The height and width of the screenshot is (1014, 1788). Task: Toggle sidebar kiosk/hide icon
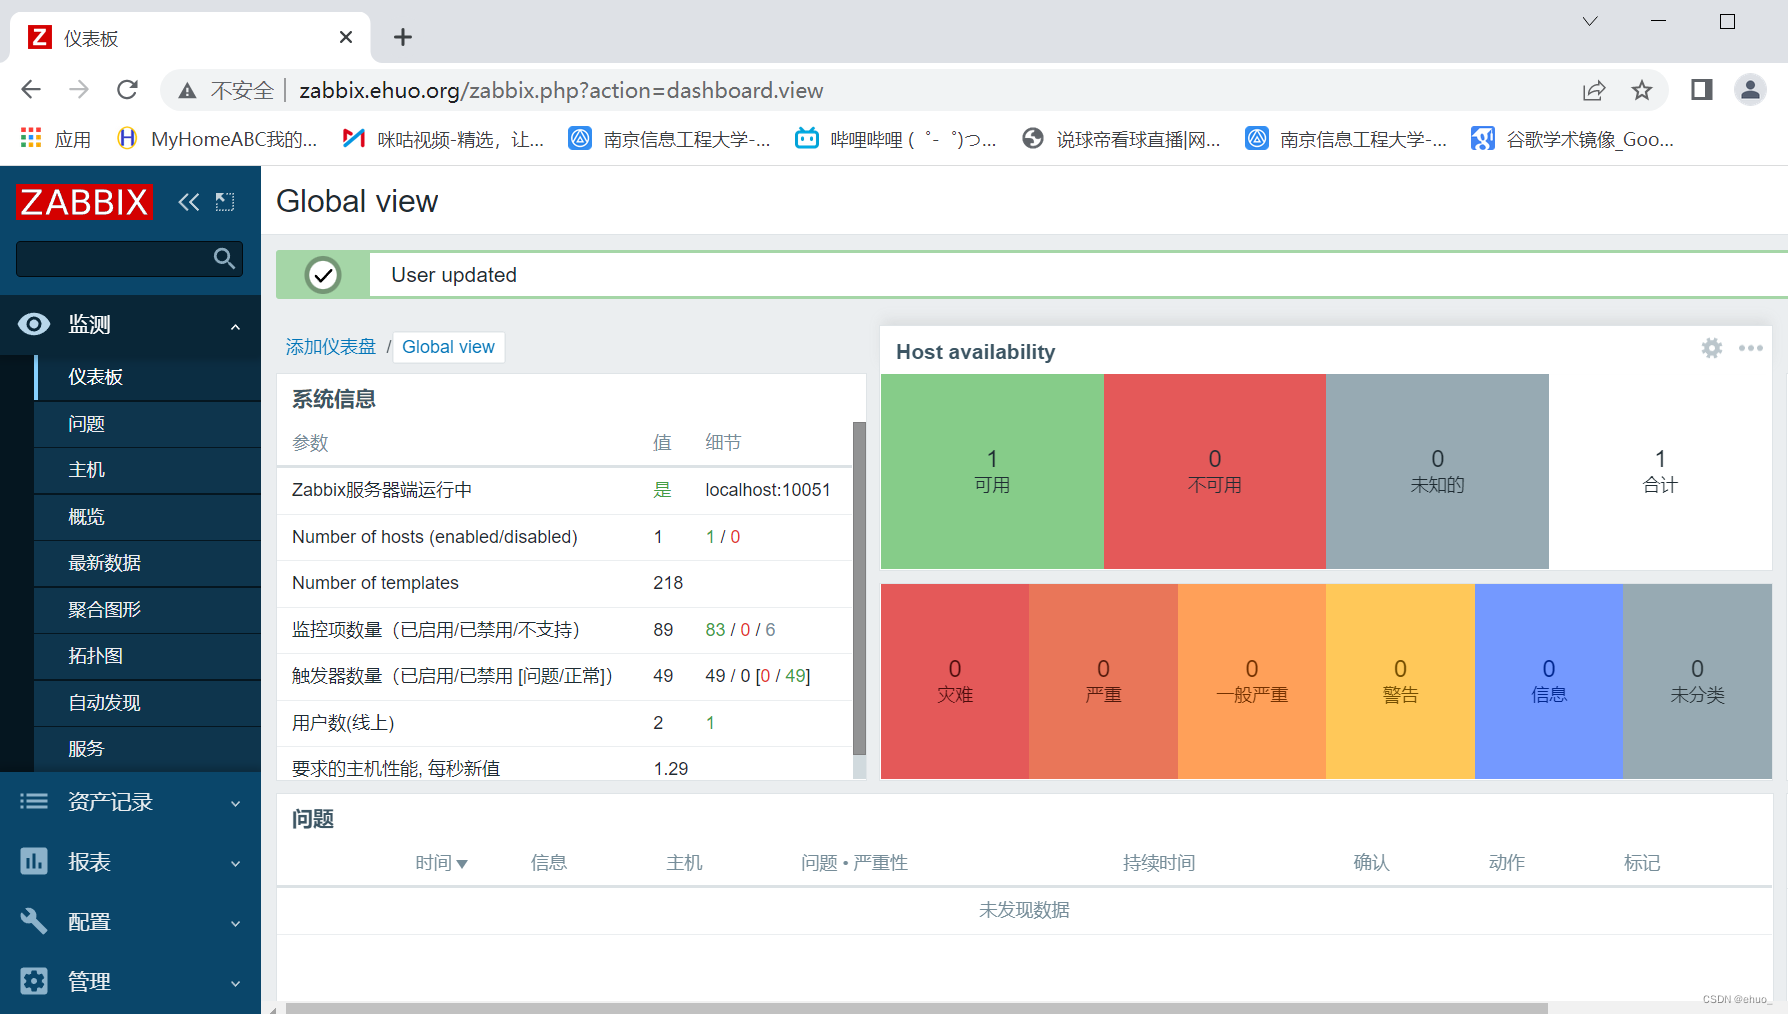coord(225,202)
